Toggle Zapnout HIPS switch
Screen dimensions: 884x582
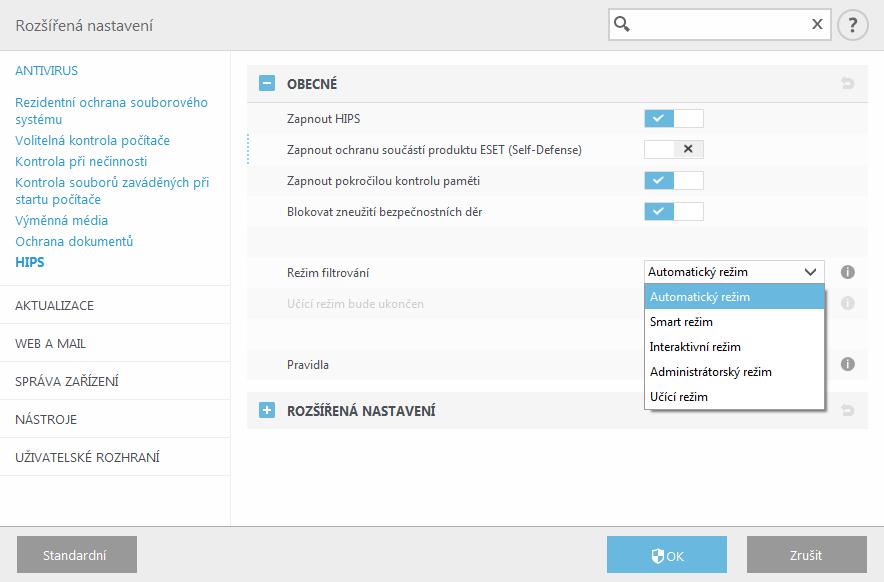[x=674, y=118]
